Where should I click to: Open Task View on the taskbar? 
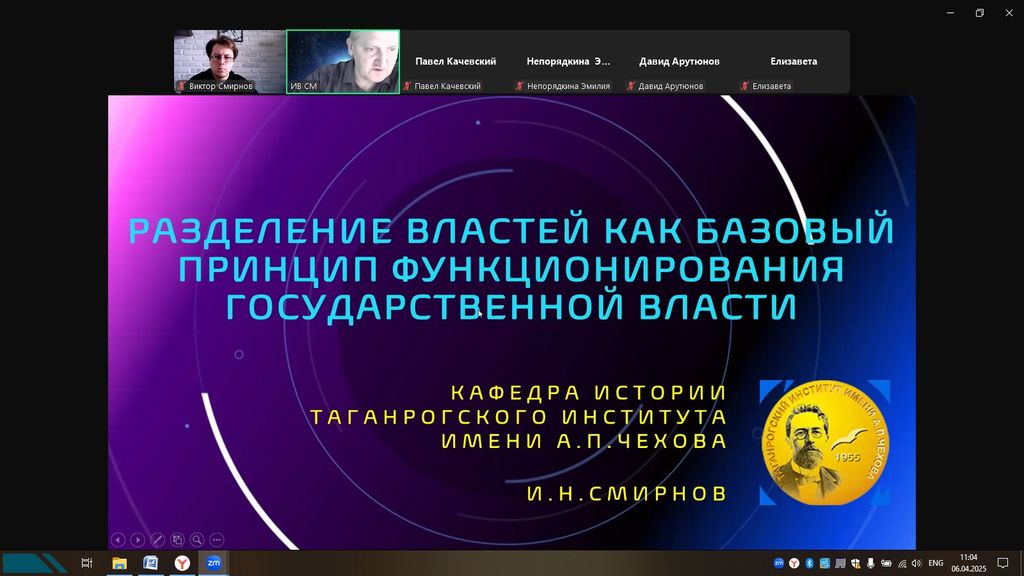coord(87,563)
